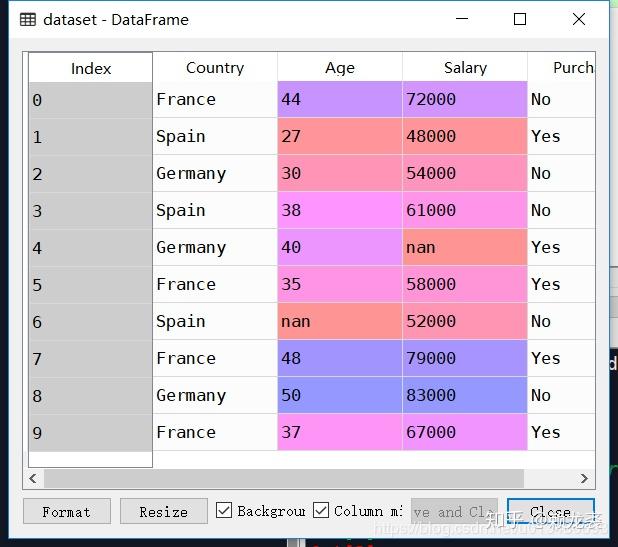618x547 pixels.
Task: Select the Age cell with value 27
Action: (x=340, y=136)
